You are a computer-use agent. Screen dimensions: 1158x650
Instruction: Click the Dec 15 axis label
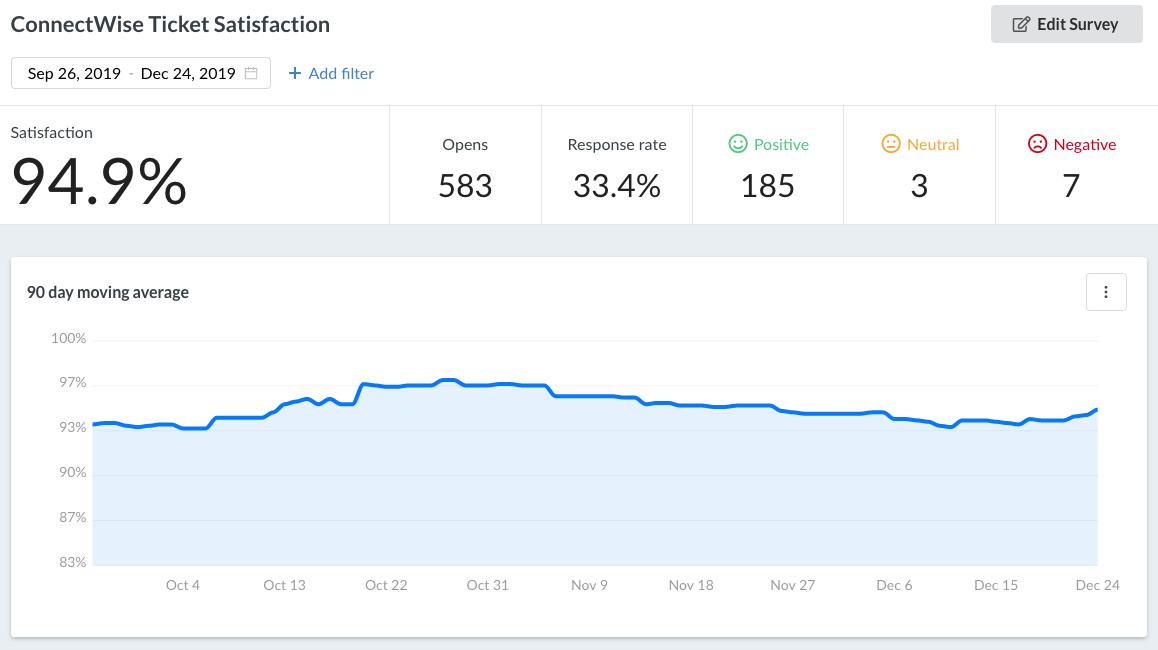pyautogui.click(x=996, y=585)
